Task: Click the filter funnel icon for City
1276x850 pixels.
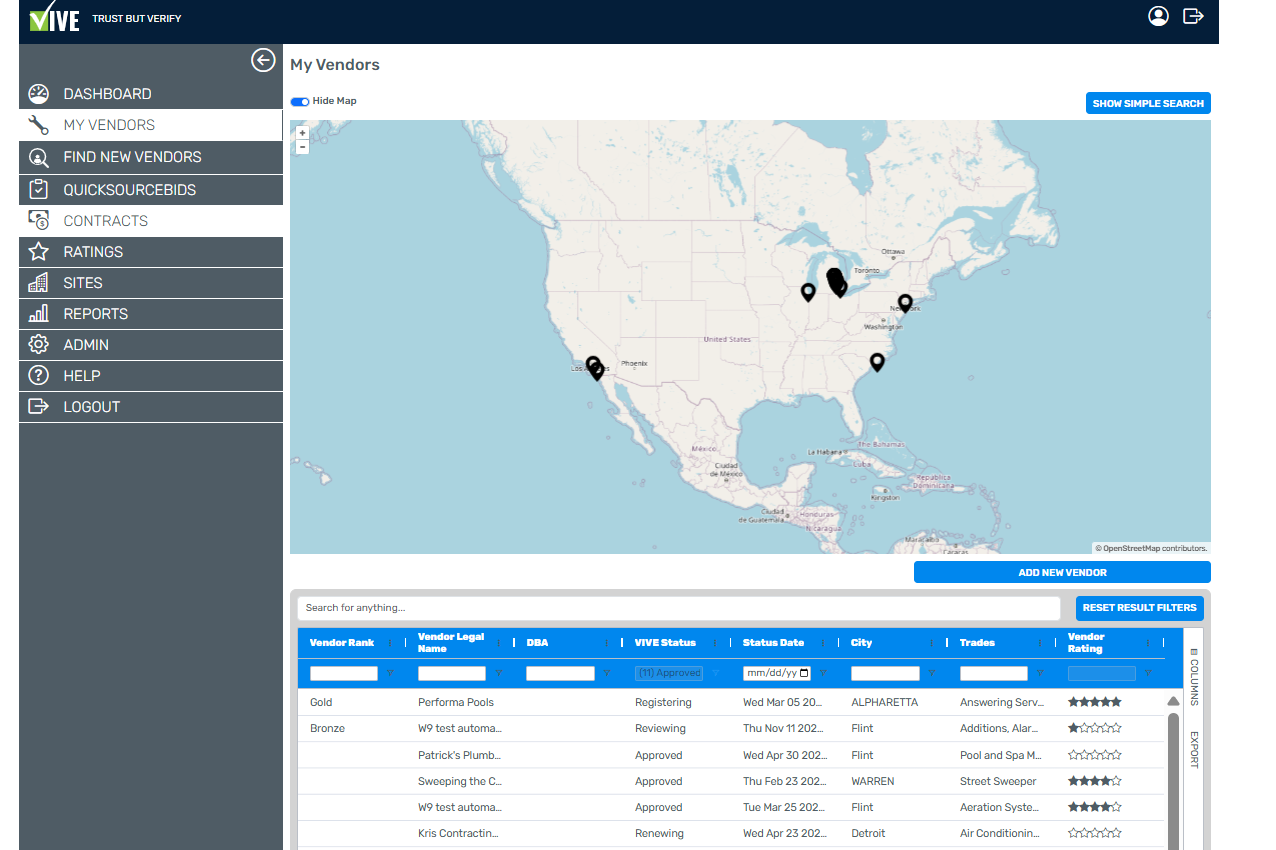Action: 931,673
